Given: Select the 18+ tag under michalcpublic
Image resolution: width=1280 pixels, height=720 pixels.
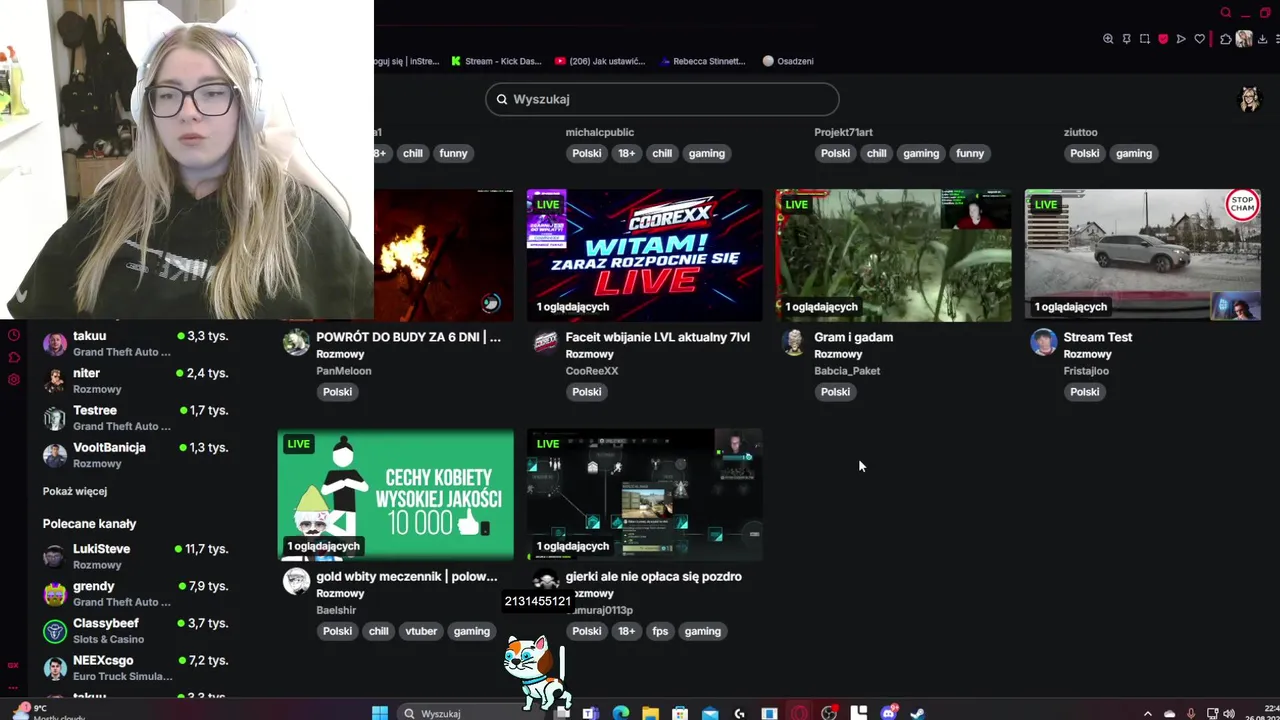Looking at the screenshot, I should [626, 153].
